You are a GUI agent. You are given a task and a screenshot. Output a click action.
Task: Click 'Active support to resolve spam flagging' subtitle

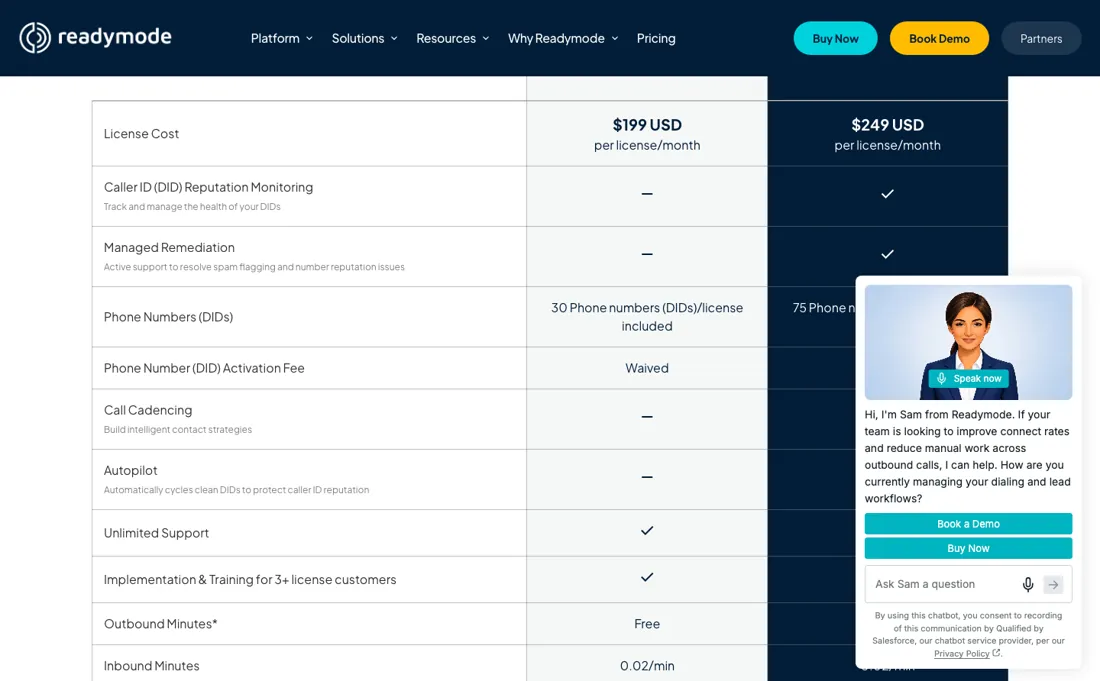click(x=254, y=267)
